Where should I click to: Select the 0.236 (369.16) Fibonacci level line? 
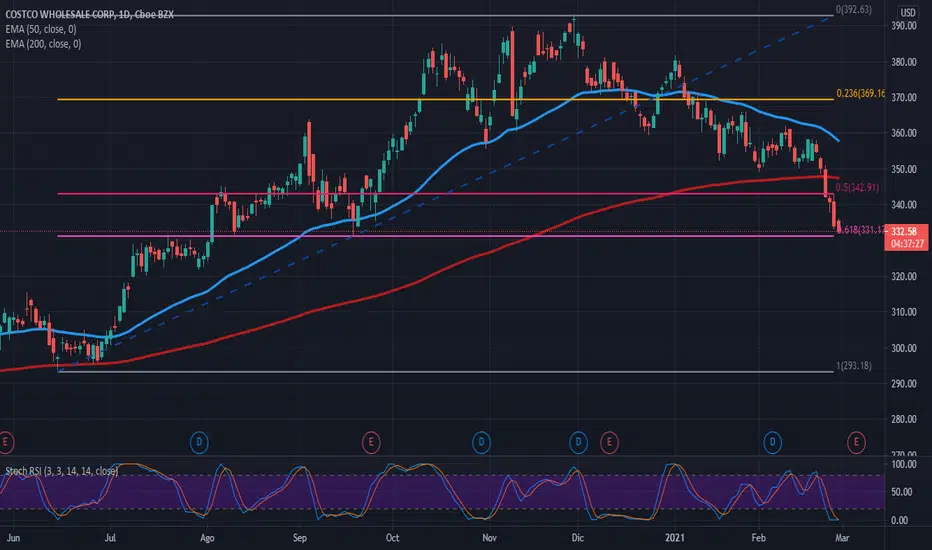(x=446, y=99)
